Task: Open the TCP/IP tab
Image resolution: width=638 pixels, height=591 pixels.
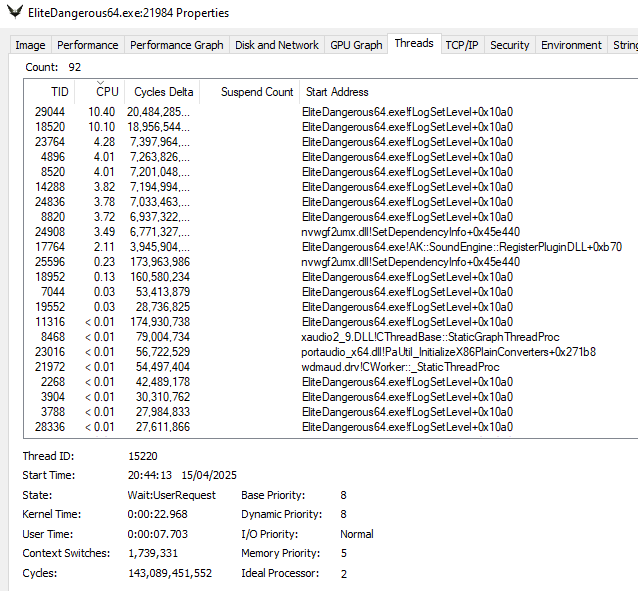Action: coord(462,45)
